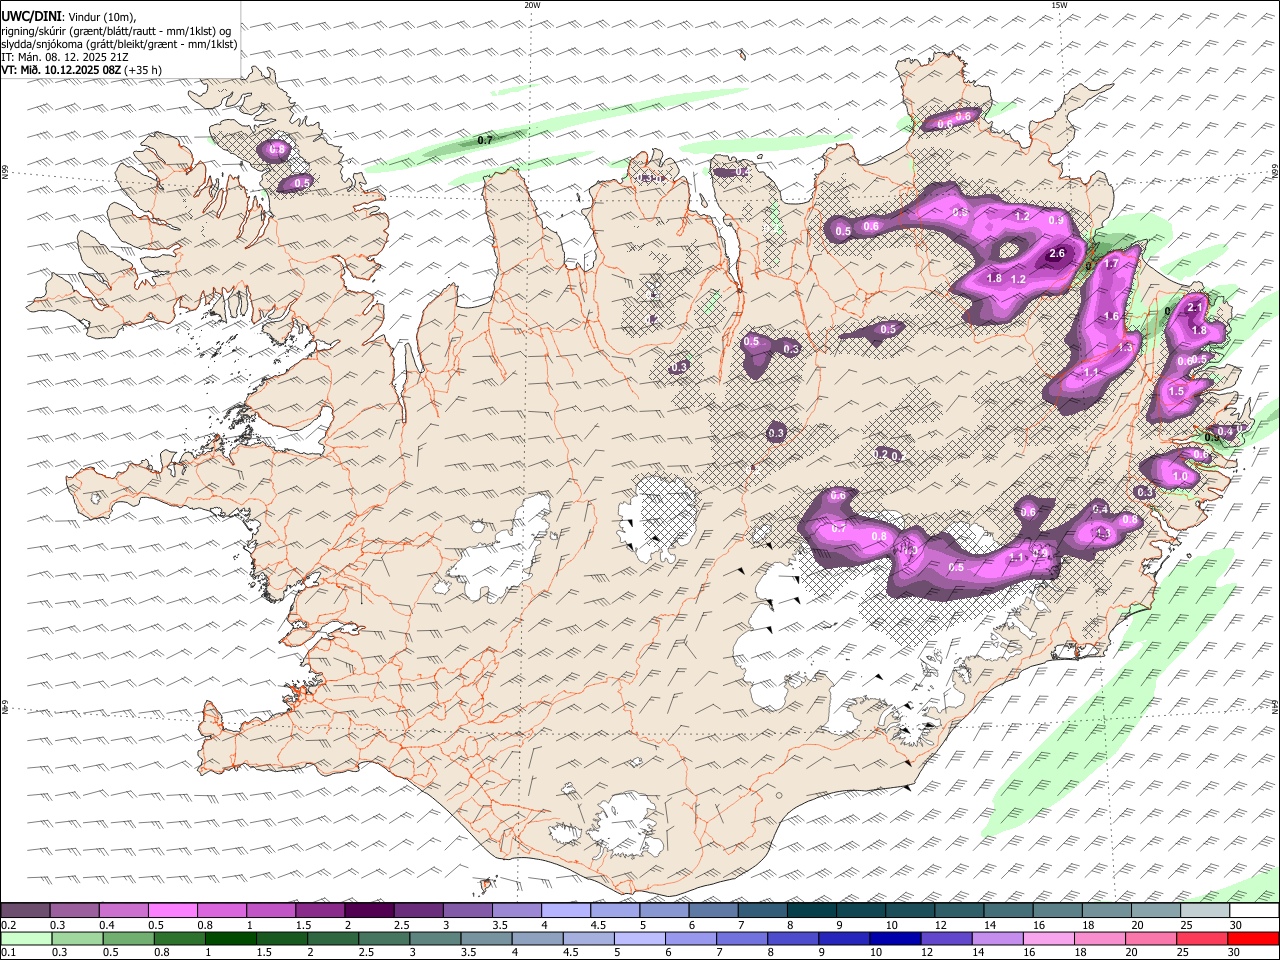Image resolution: width=1280 pixels, height=960 pixels.
Task: Click the 2.1 value near the east coast
Action: pos(1194,308)
